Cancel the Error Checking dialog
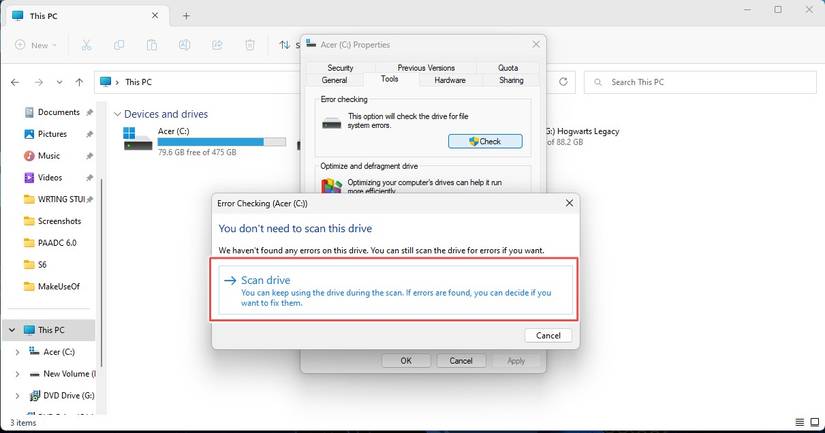The image size is (825, 433). click(548, 336)
